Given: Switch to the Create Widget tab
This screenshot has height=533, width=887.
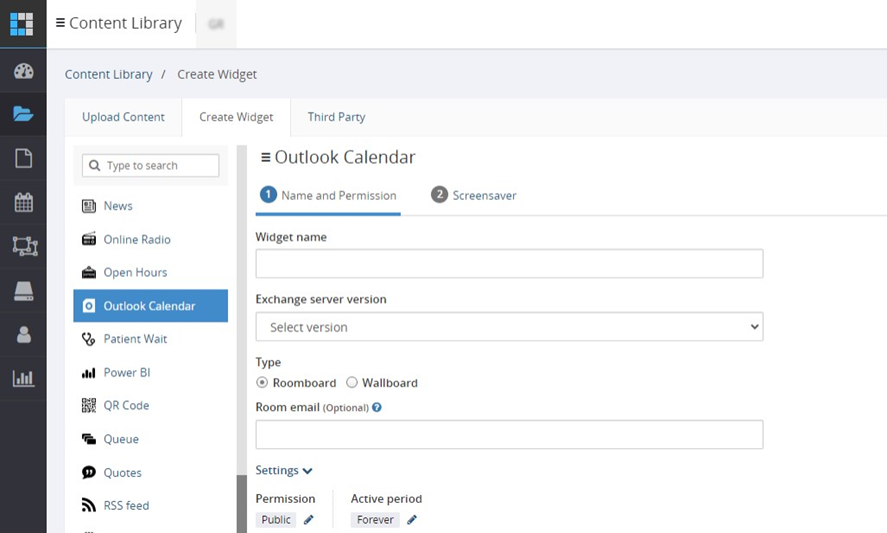Looking at the screenshot, I should coord(236,117).
